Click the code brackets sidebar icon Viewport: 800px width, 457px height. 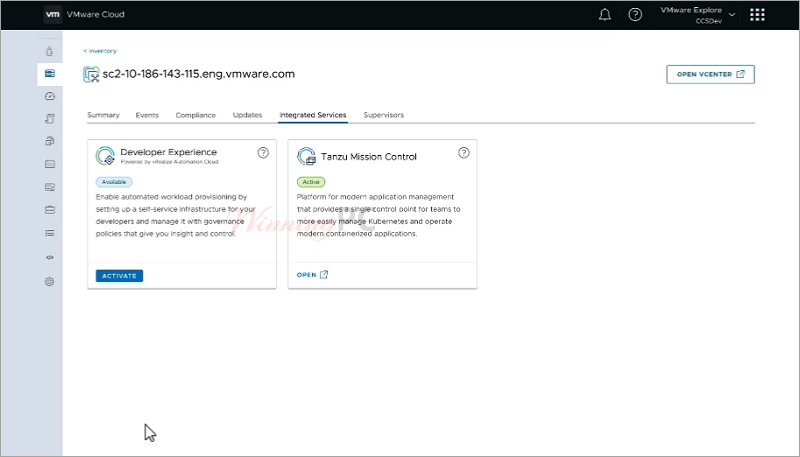tap(49, 258)
